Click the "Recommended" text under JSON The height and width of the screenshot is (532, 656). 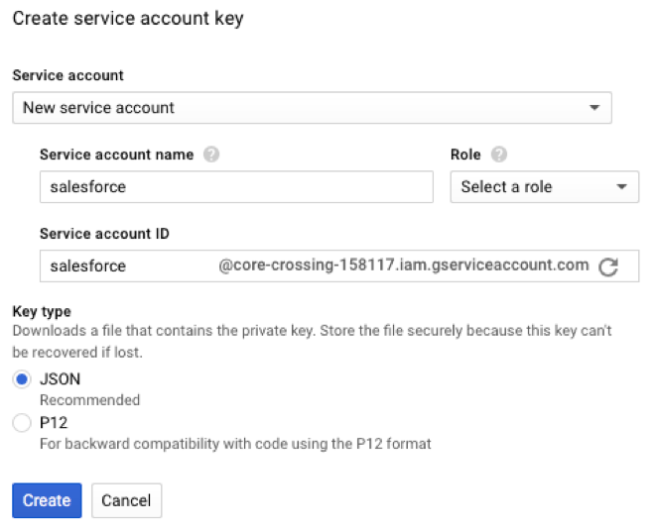click(x=89, y=400)
